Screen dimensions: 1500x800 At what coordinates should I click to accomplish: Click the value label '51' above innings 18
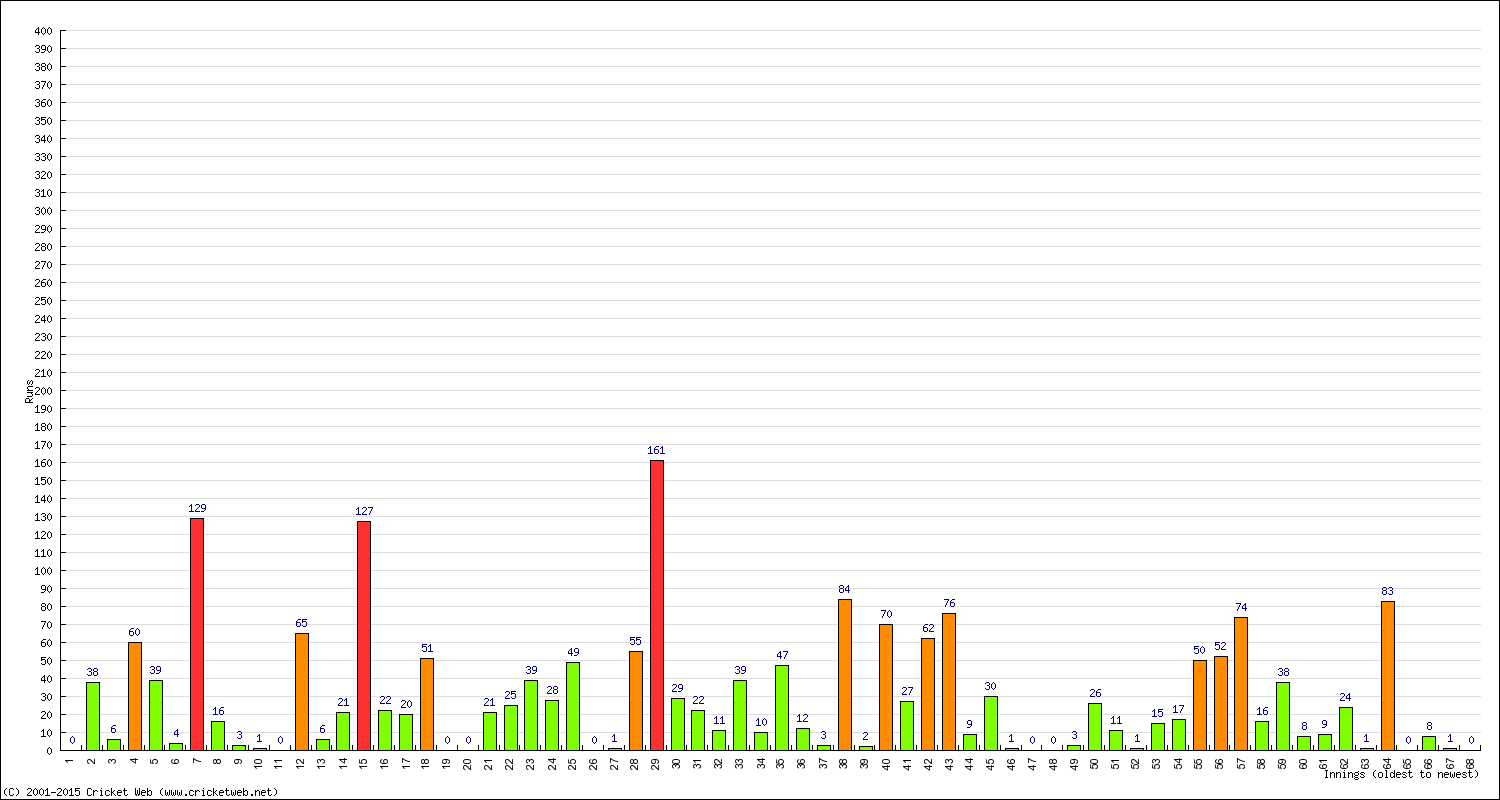[427, 648]
